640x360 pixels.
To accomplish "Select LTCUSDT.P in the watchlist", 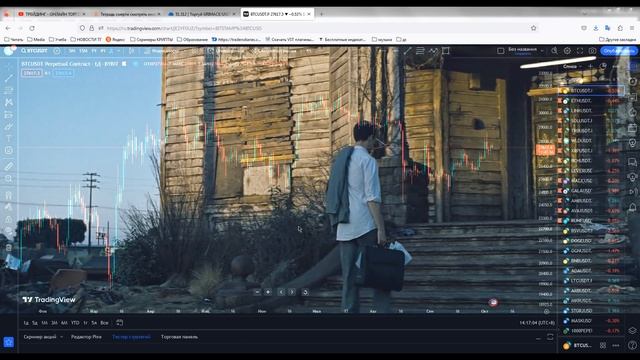I will pyautogui.click(x=592, y=281).
